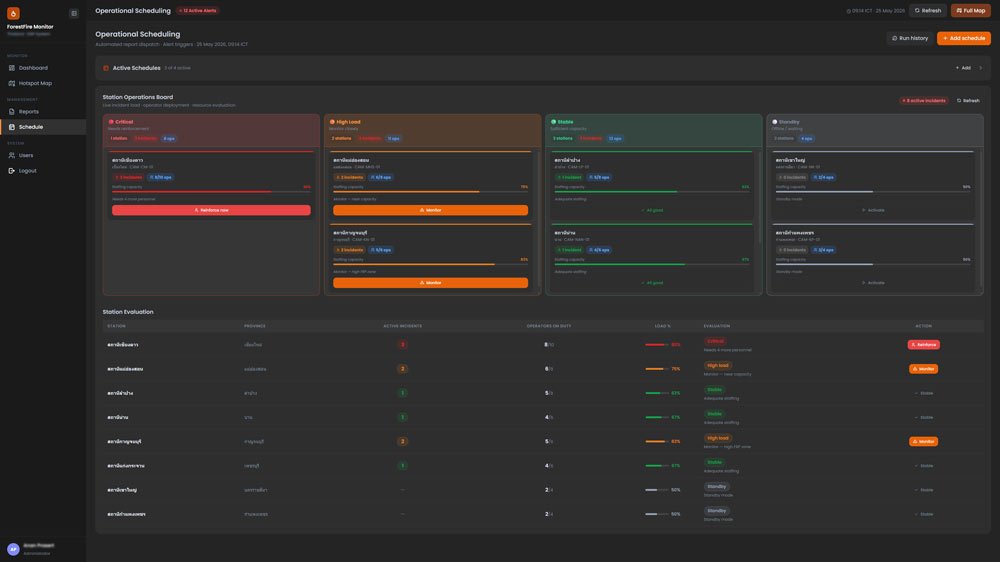Open the Reports document icon
Image resolution: width=1000 pixels, height=562 pixels.
pos(11,112)
